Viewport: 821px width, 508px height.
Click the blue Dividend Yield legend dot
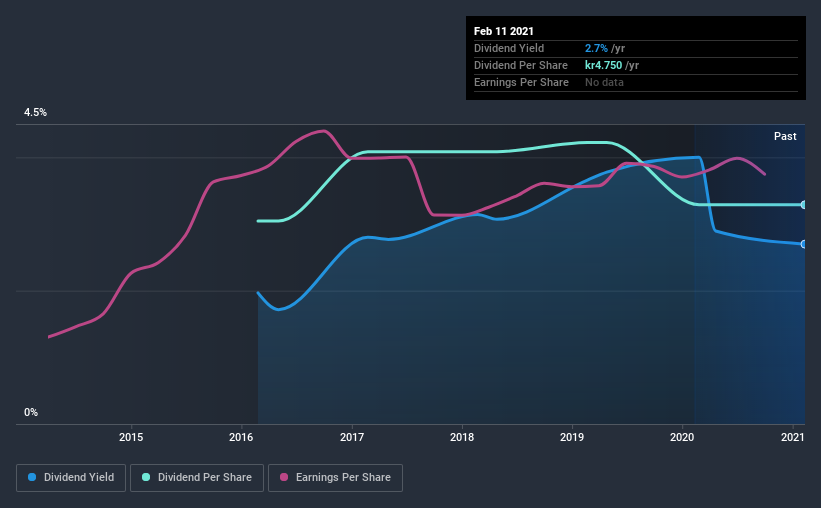click(32, 477)
